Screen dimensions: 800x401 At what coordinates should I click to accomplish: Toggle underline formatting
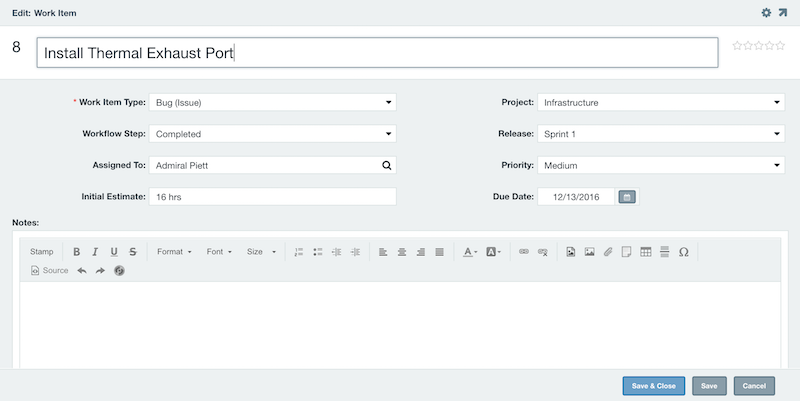coord(114,252)
